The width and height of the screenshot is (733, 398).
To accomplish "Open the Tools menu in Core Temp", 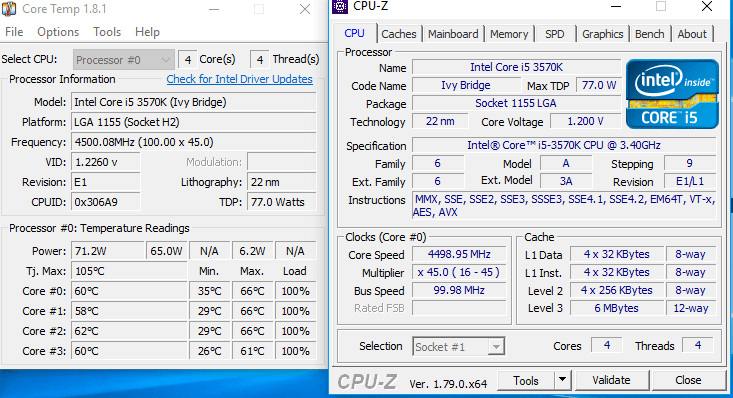I will tap(107, 32).
